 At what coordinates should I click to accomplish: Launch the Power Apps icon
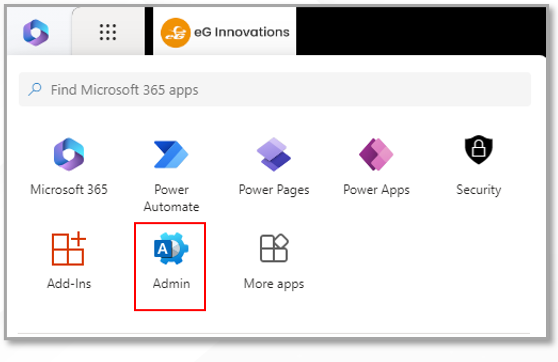tap(376, 154)
